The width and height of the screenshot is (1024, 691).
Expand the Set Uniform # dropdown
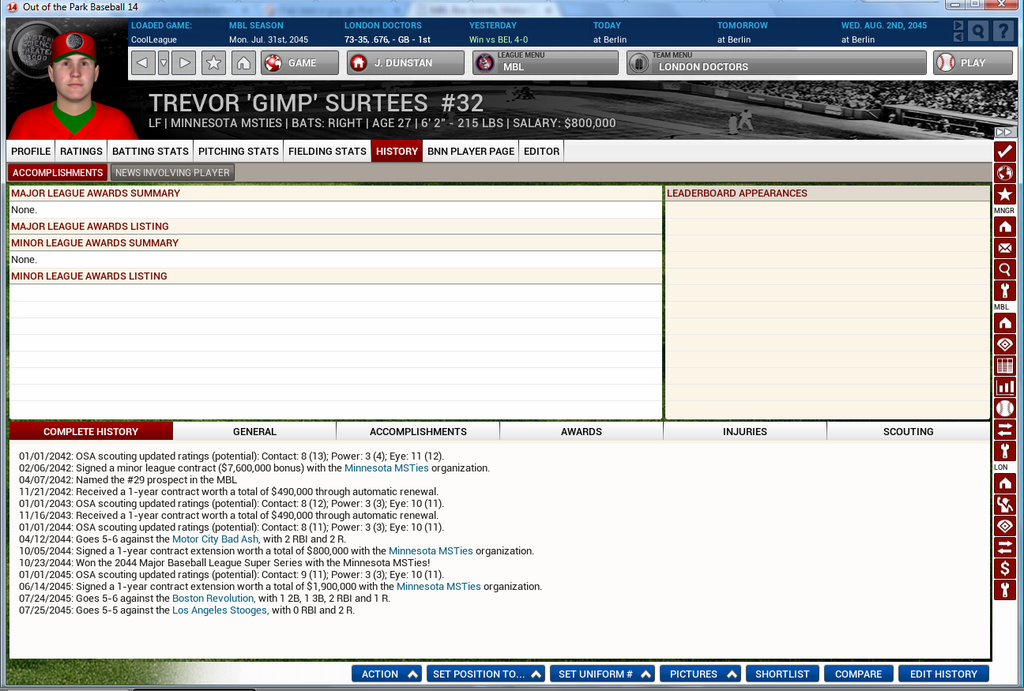(x=602, y=674)
